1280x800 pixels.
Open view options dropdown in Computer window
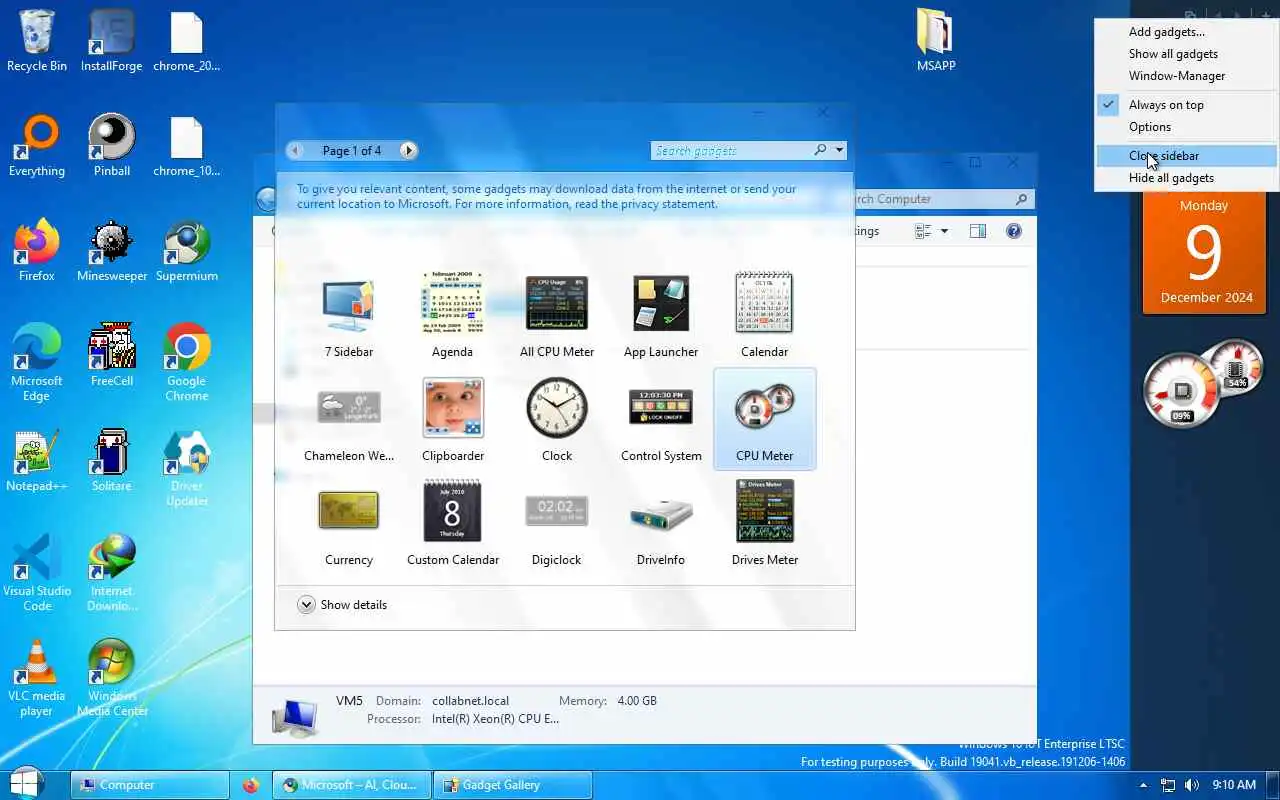(944, 231)
